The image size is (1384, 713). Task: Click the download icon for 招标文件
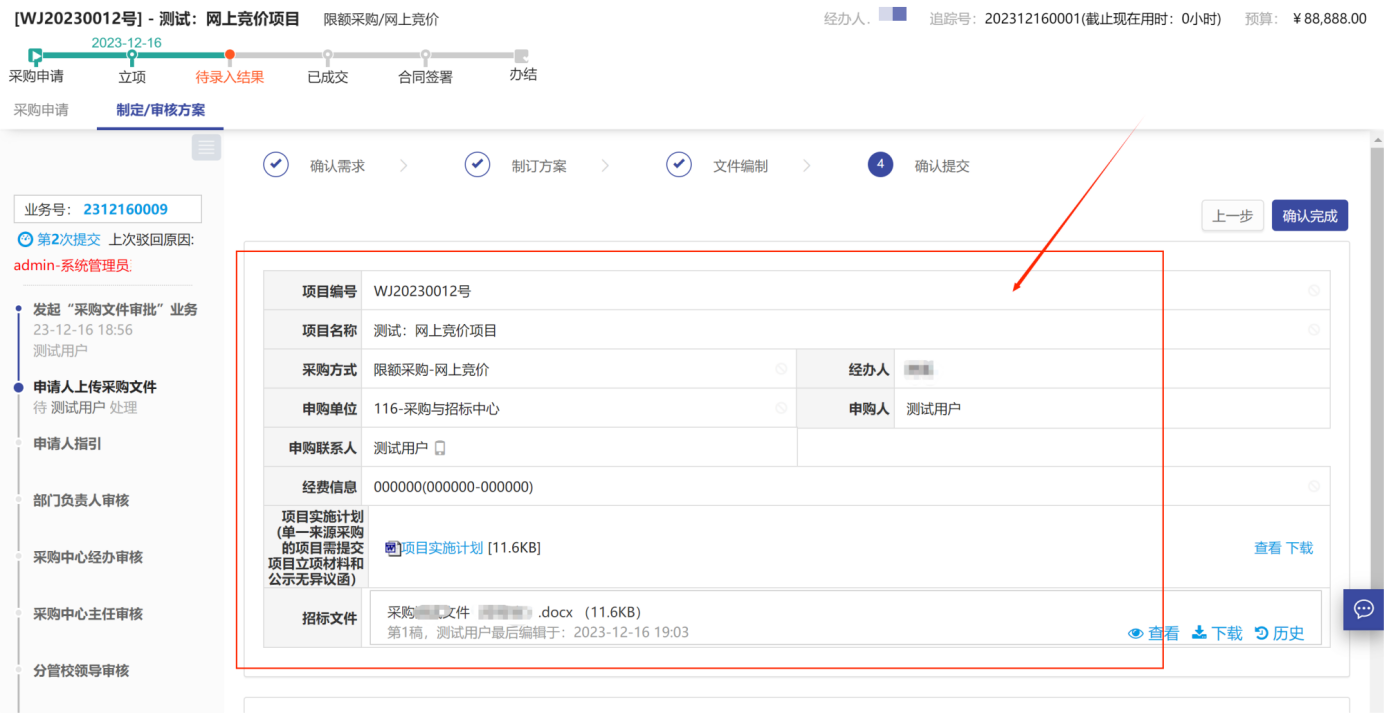coord(1199,633)
